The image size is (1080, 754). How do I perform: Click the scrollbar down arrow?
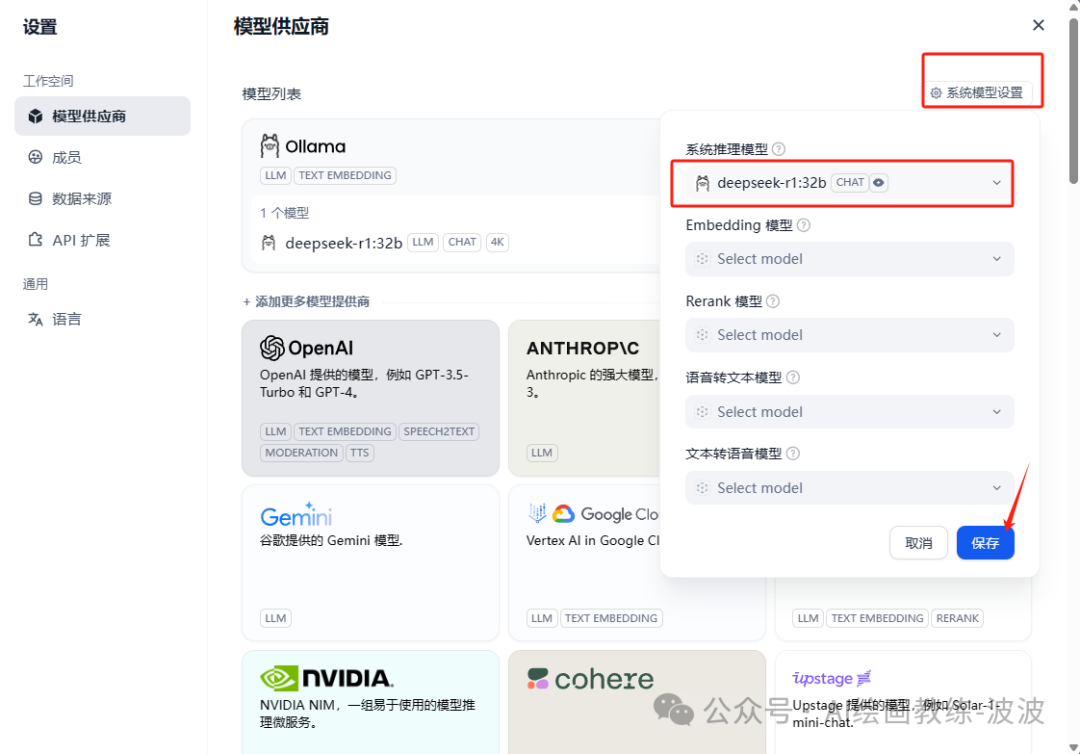(x=1073, y=747)
